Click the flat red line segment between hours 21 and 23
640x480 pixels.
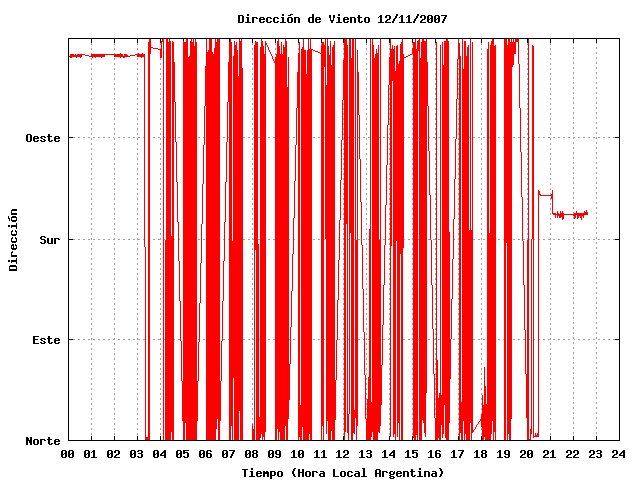point(570,214)
